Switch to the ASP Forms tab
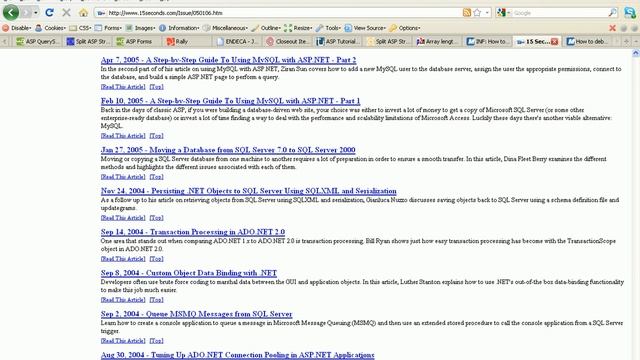Viewport: 640px width, 360px height. (x=137, y=41)
